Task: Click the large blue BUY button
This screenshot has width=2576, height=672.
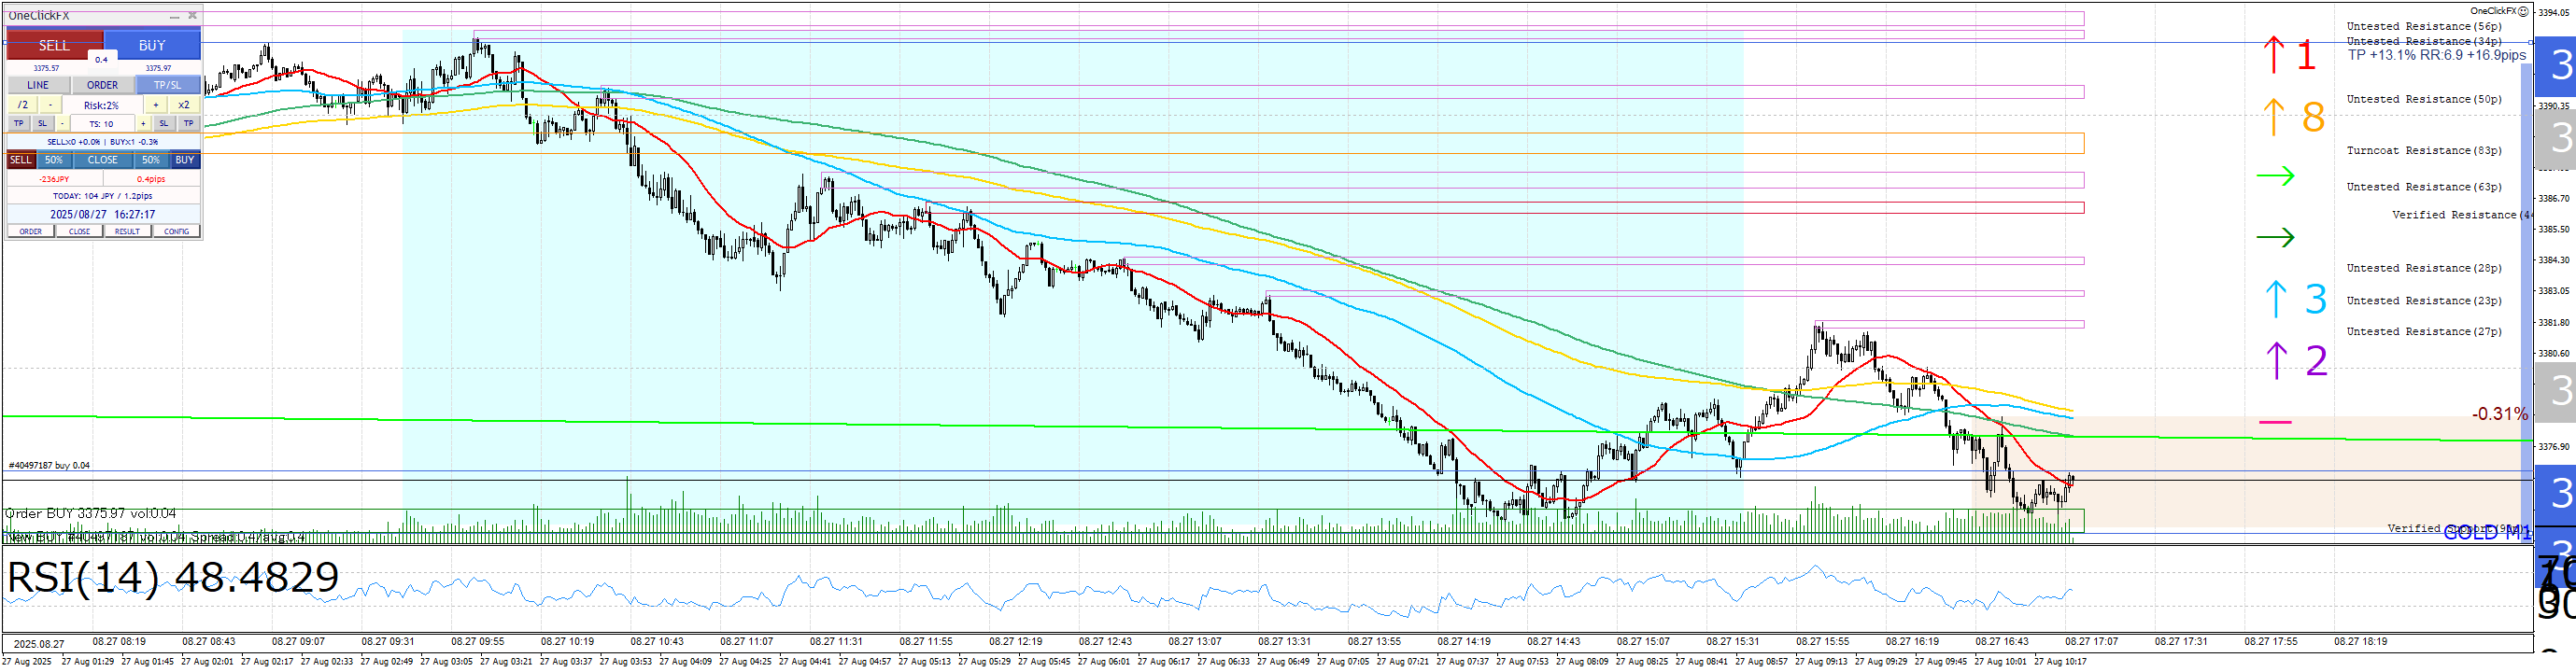Action: (152, 45)
